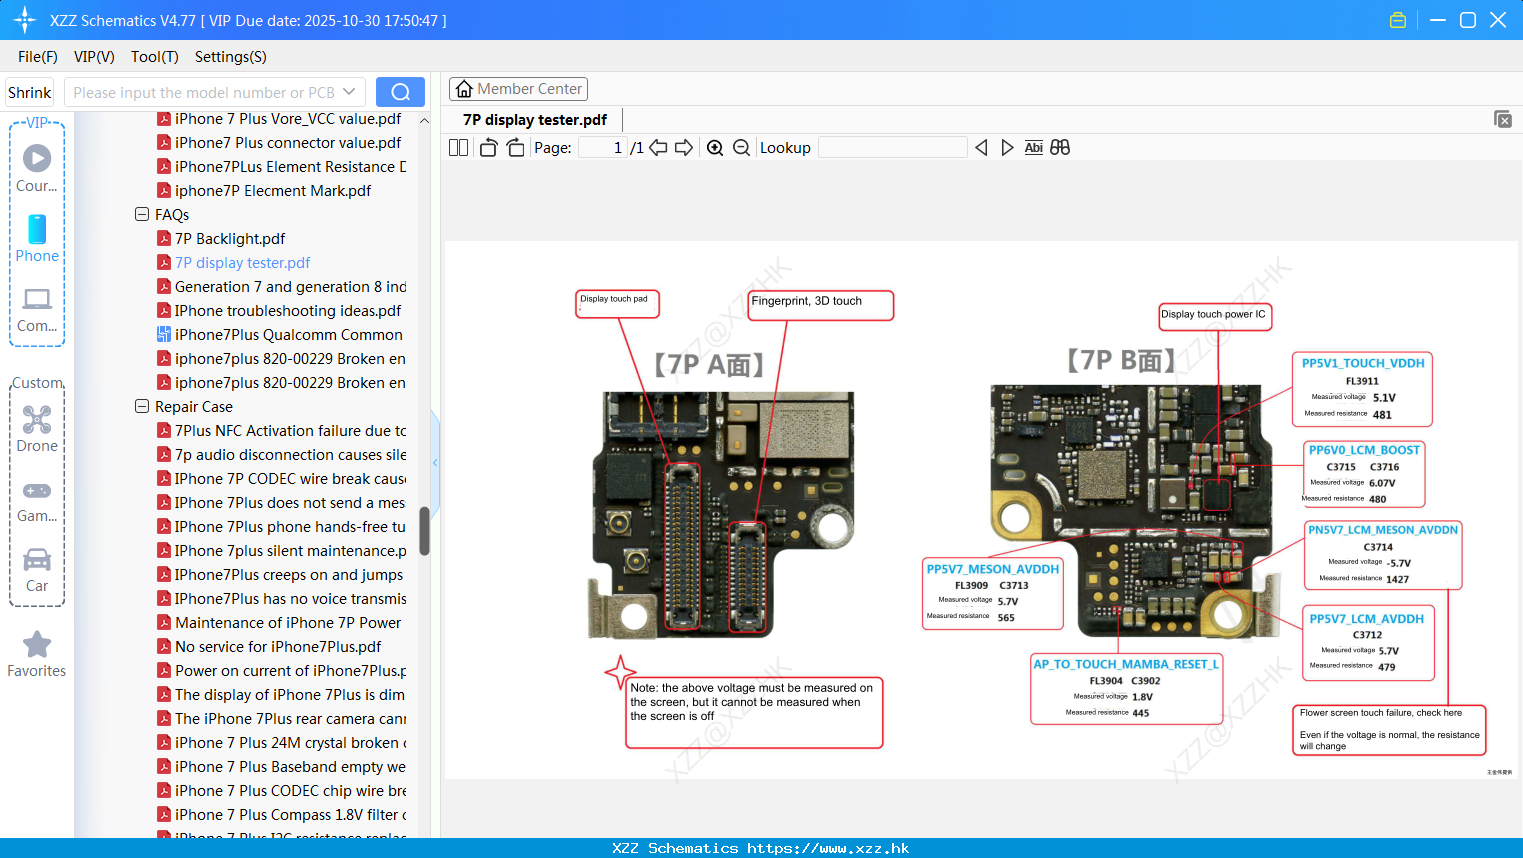Screen dimensions: 1523x858
Task: Open IPhone troubleshooting ideas.pdf
Action: (x=288, y=310)
